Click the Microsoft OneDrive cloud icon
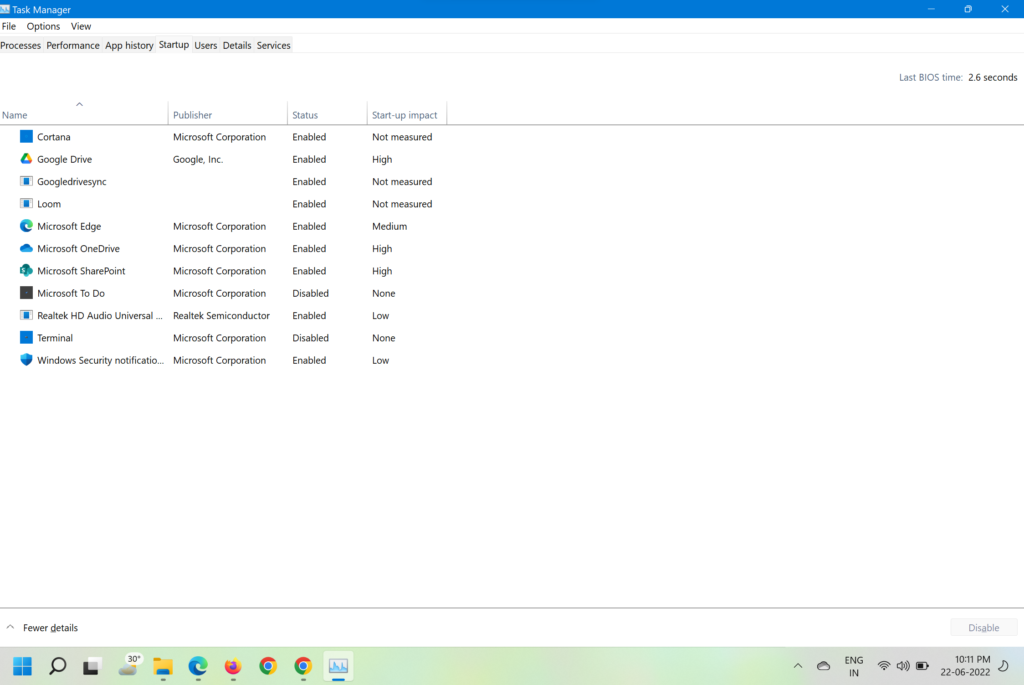Image resolution: width=1024 pixels, height=685 pixels. pos(26,249)
